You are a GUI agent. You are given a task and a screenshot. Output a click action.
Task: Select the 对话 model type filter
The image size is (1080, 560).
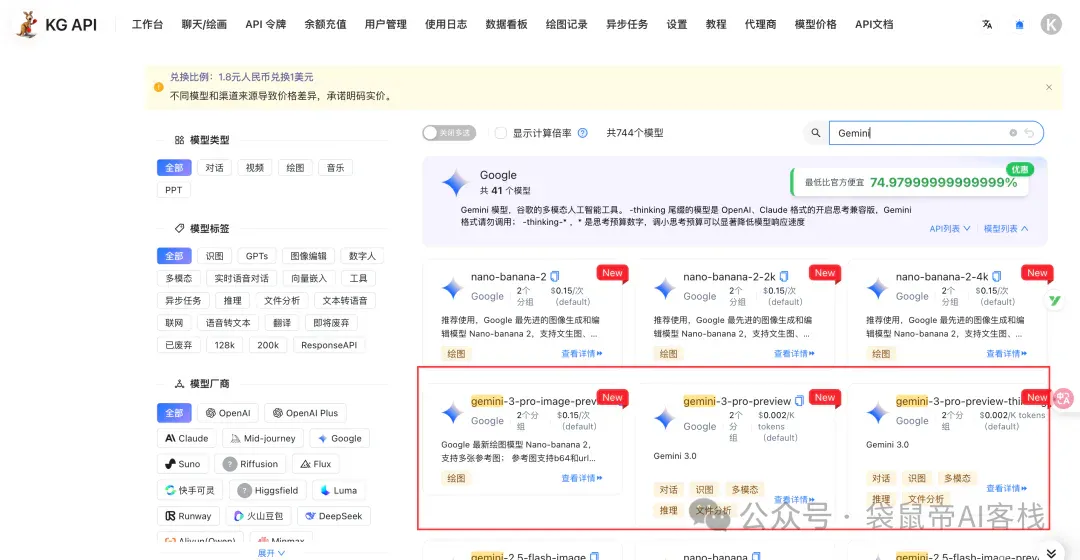click(x=214, y=167)
